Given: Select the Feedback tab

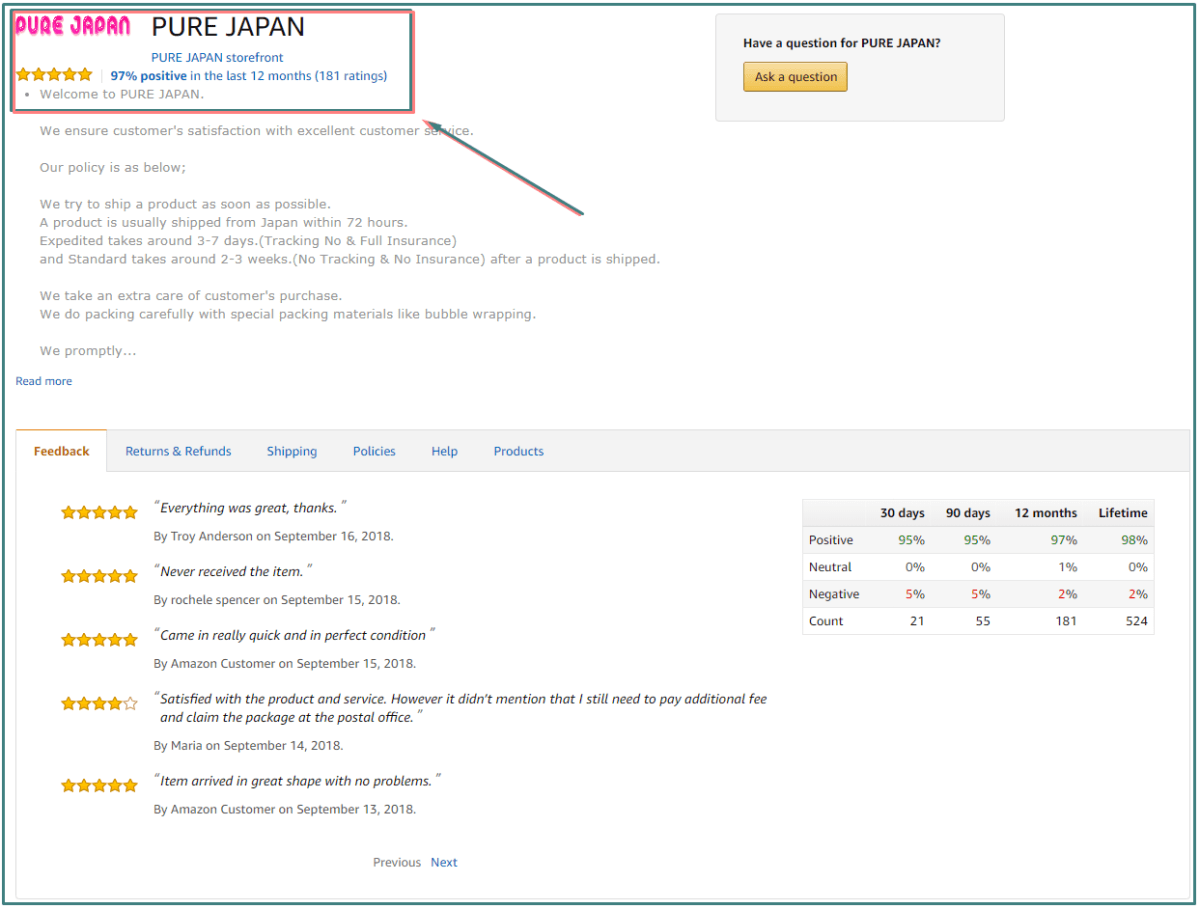Looking at the screenshot, I should pyautogui.click(x=62, y=451).
